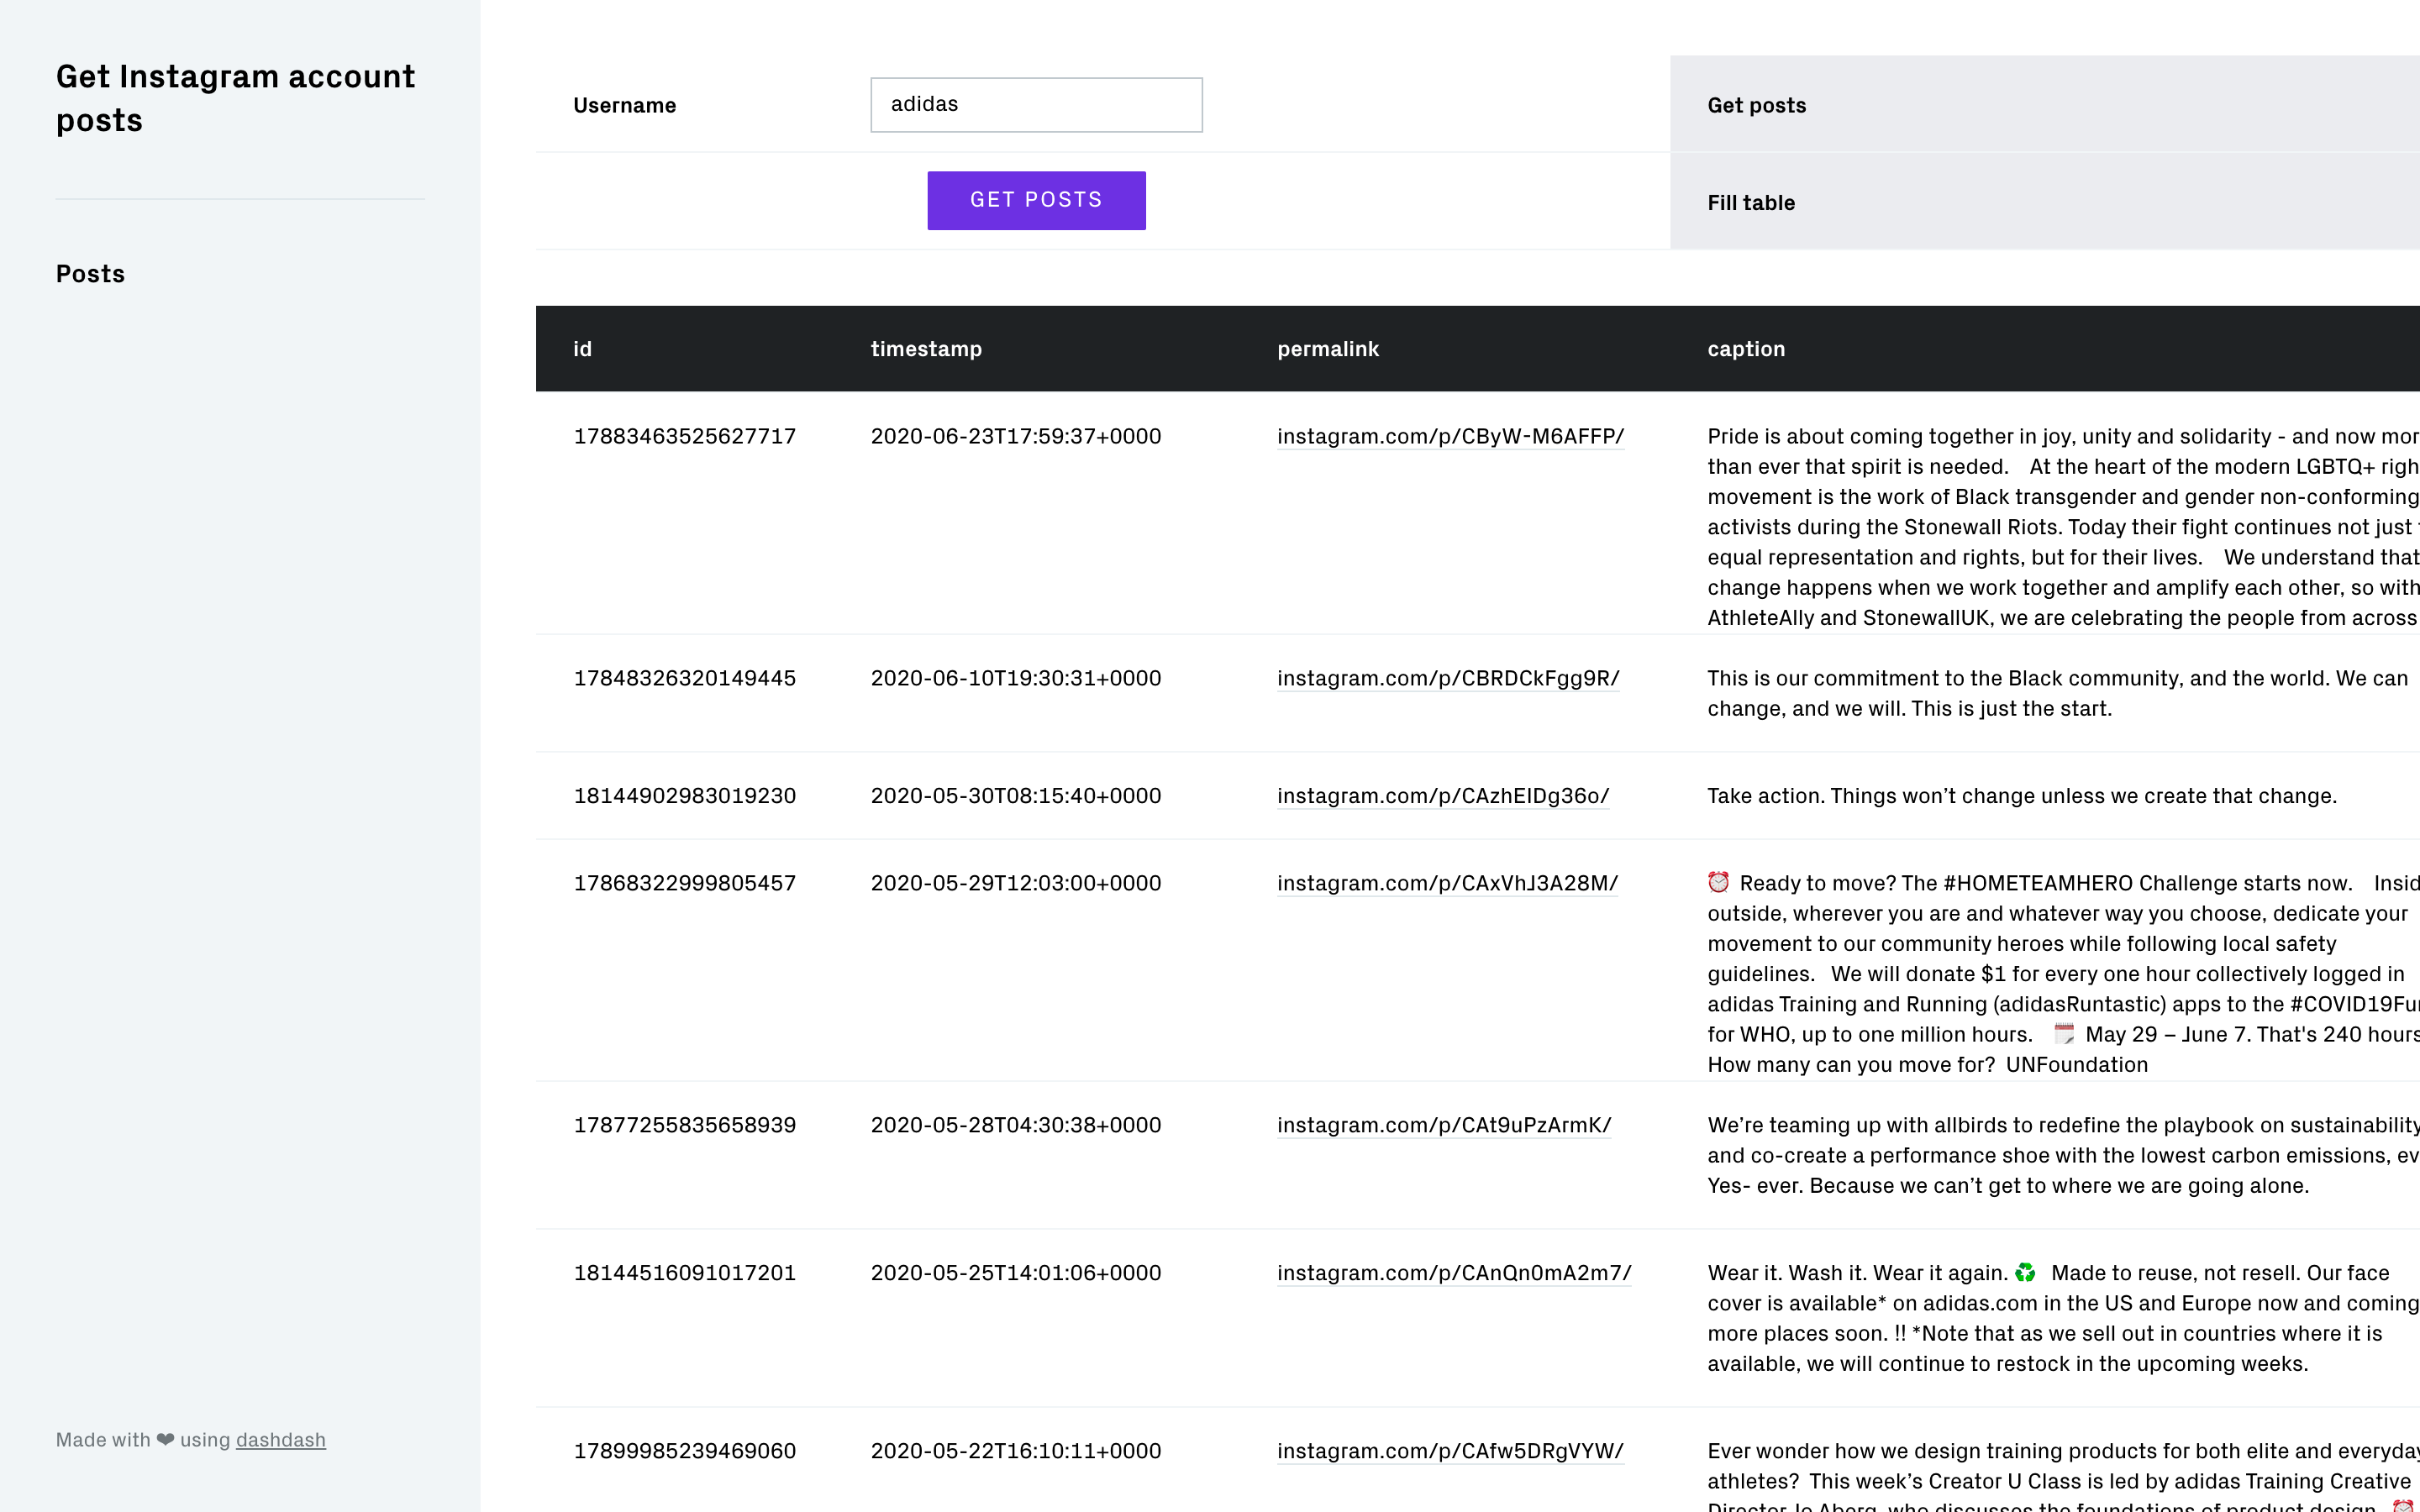Screen dimensions: 2420x1512
Task: Select id cell 18144902983019230
Action: pos(685,796)
